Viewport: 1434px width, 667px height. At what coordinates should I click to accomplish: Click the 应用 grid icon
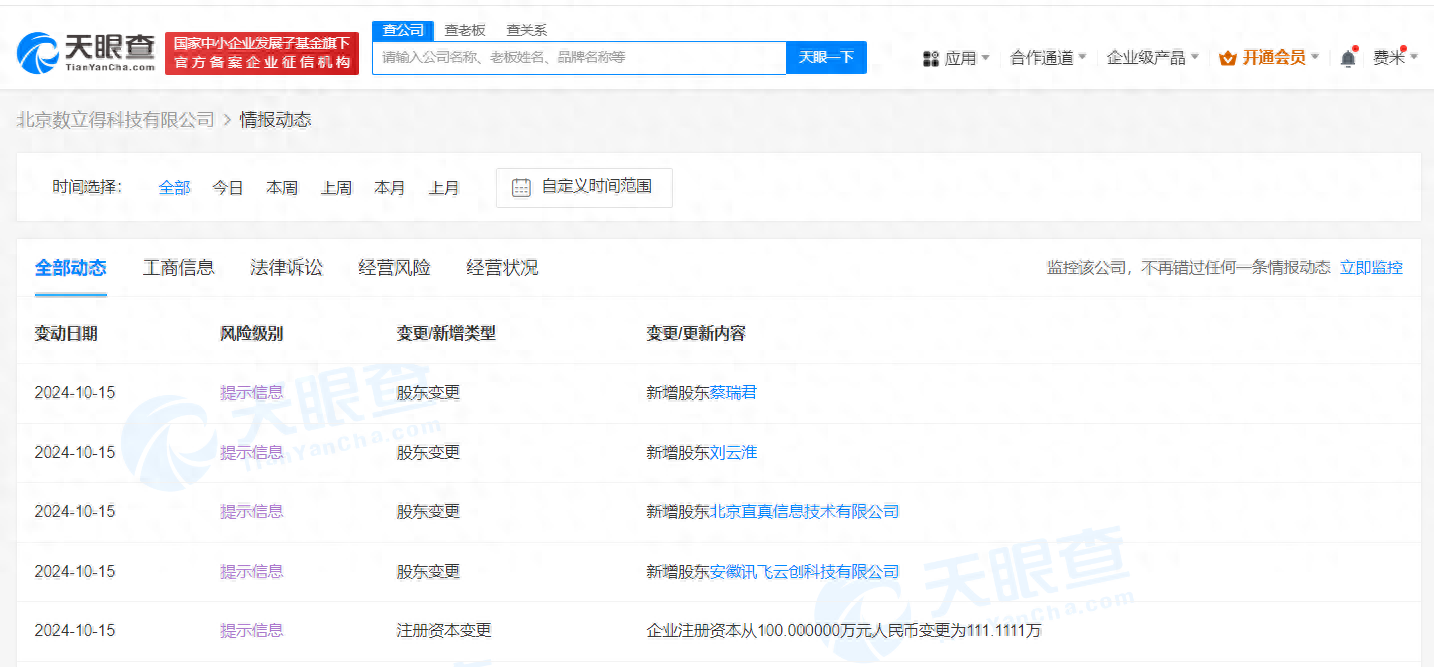click(931, 59)
